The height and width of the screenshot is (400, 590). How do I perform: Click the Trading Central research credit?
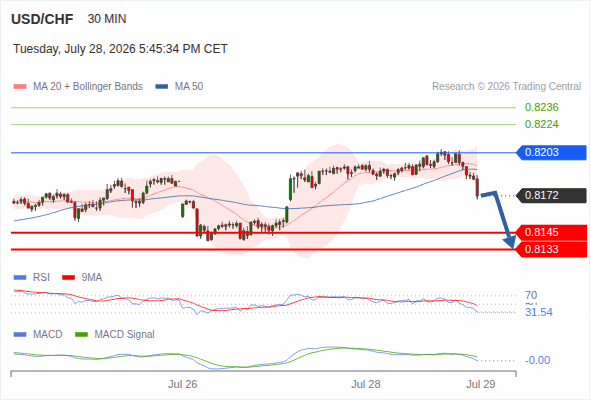(506, 87)
